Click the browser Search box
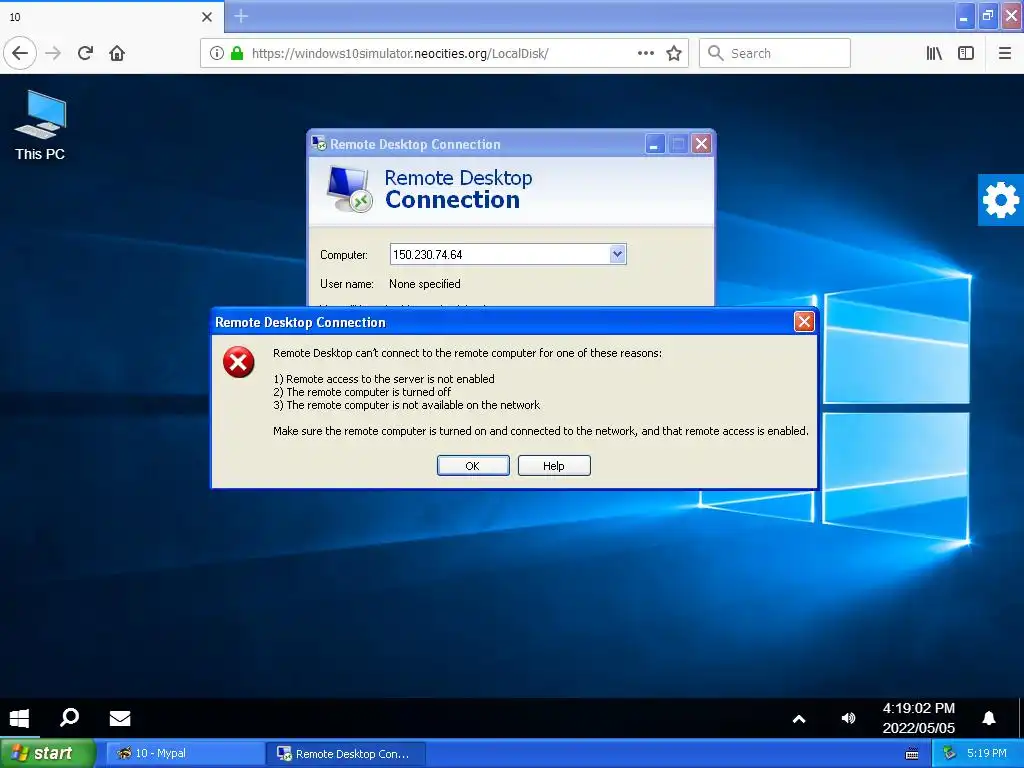The width and height of the screenshot is (1024, 768). 775,53
